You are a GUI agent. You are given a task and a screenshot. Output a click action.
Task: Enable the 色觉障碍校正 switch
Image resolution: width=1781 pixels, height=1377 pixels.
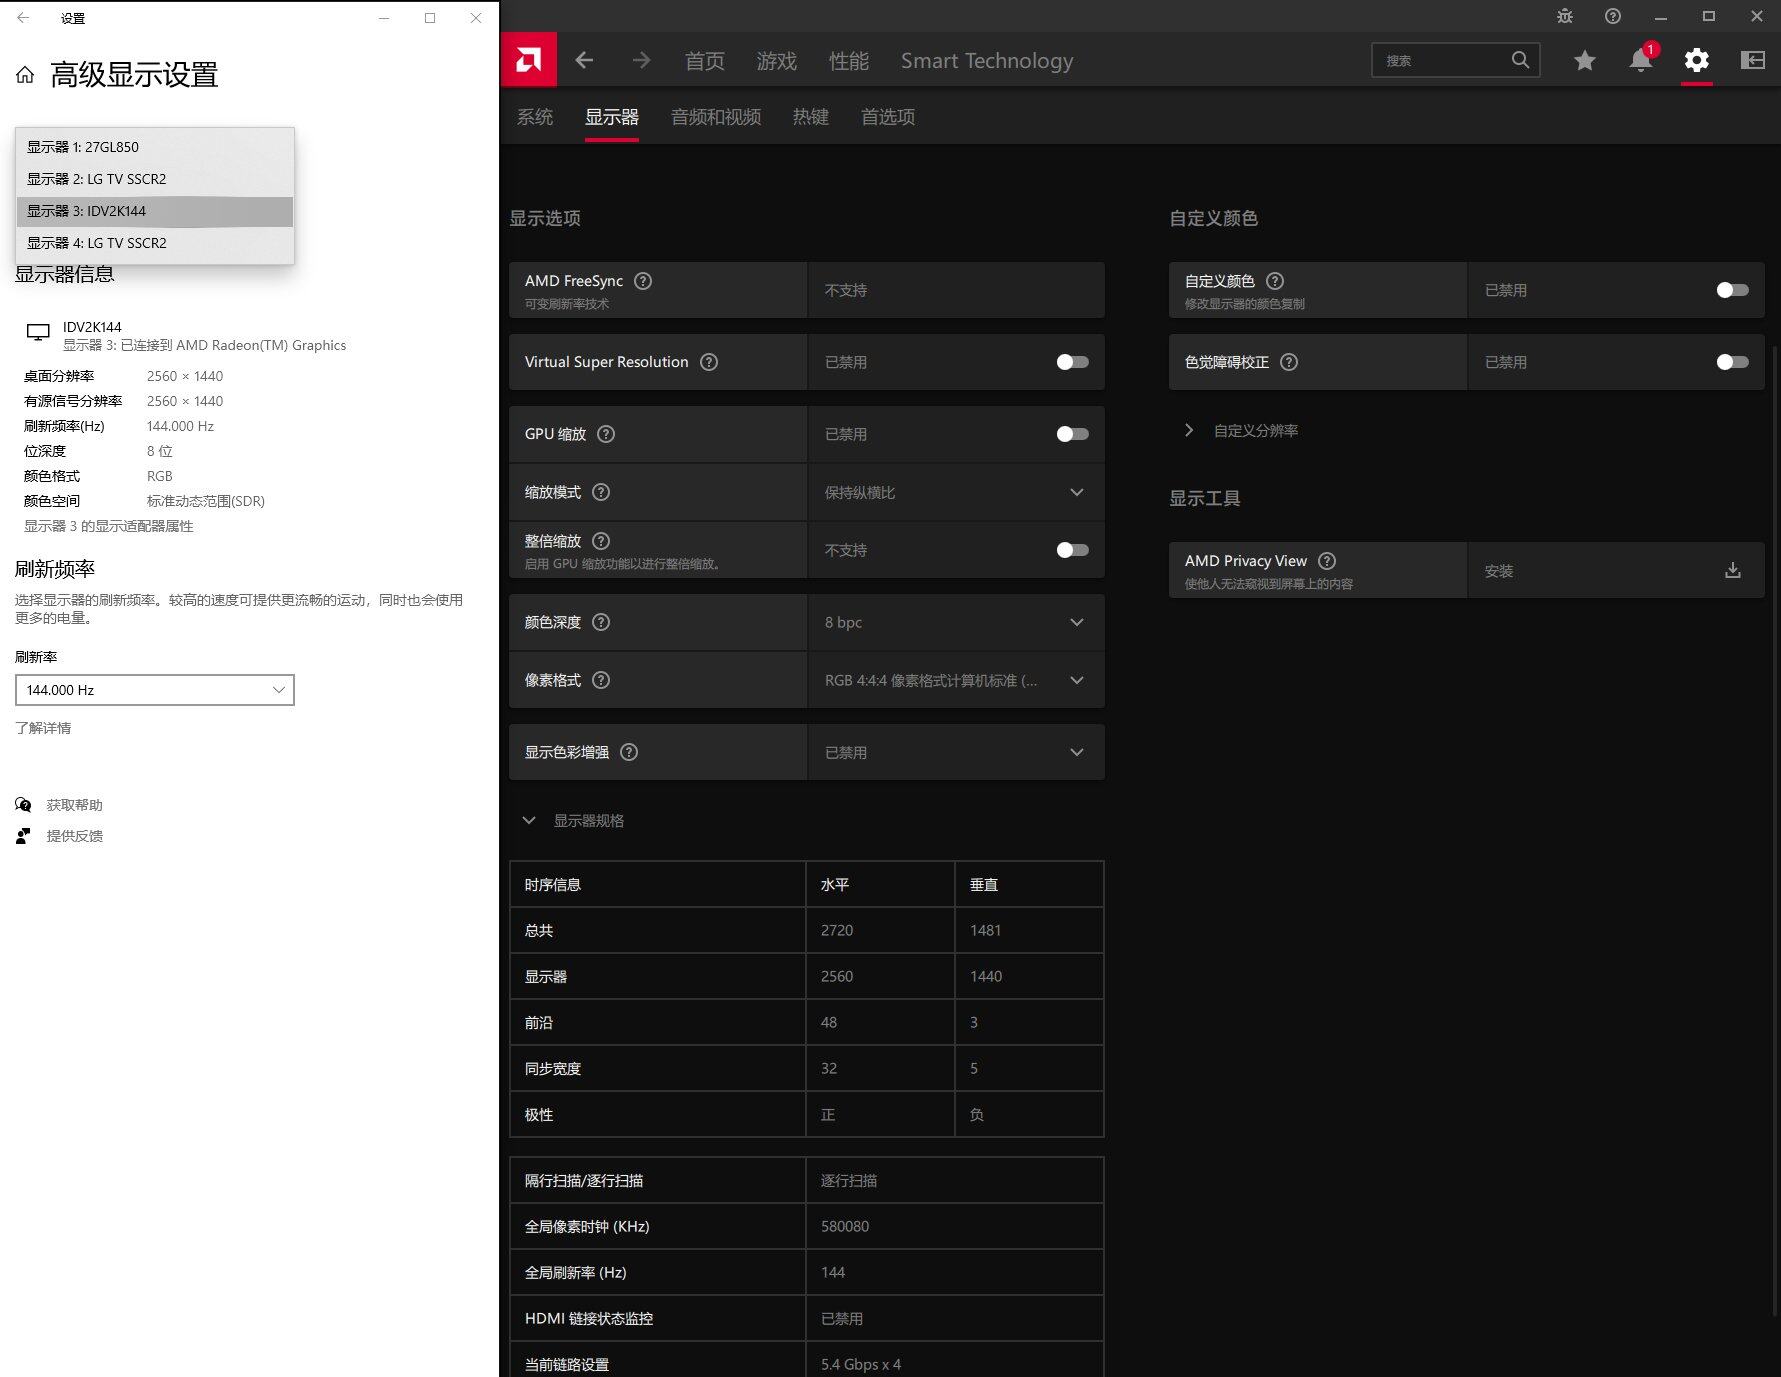point(1732,362)
